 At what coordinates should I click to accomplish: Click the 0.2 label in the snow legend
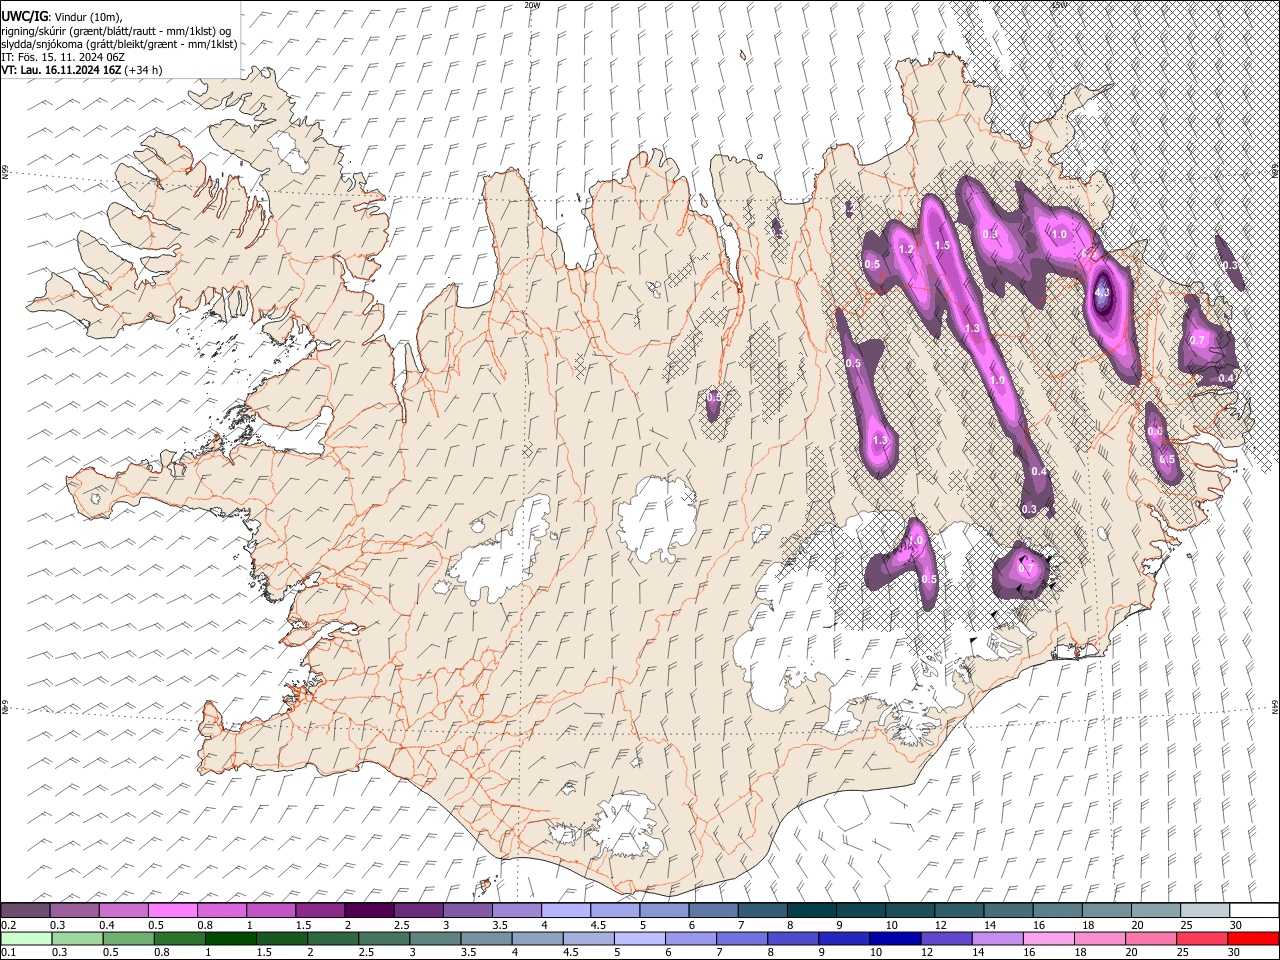pos(9,925)
